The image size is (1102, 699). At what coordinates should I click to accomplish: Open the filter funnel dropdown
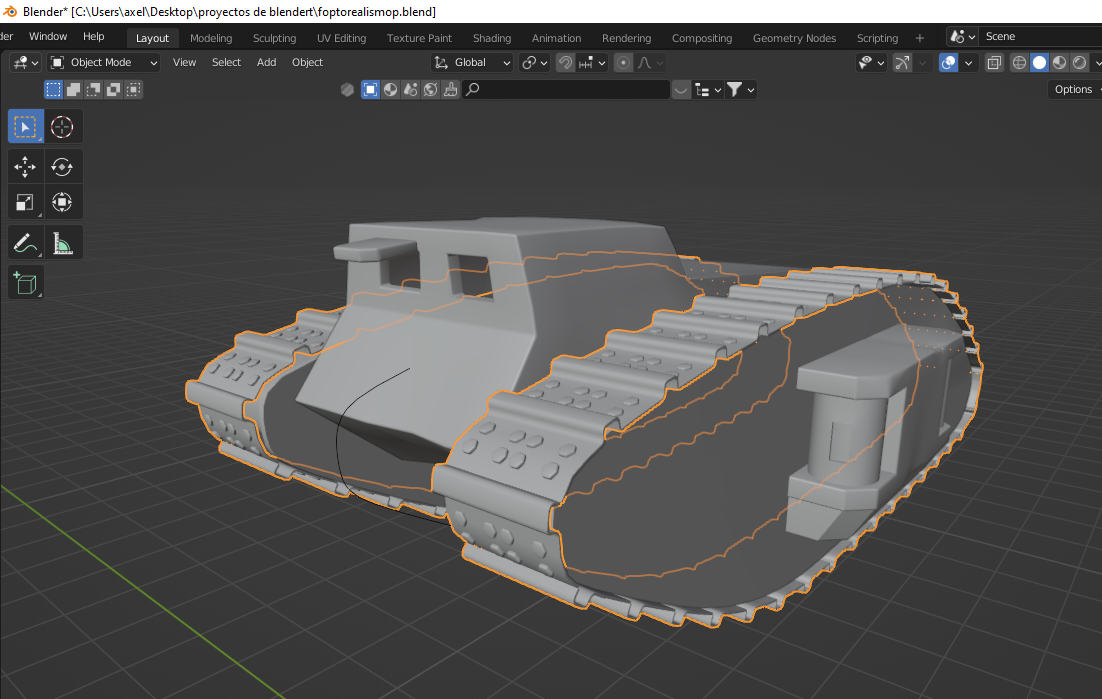pyautogui.click(x=741, y=89)
